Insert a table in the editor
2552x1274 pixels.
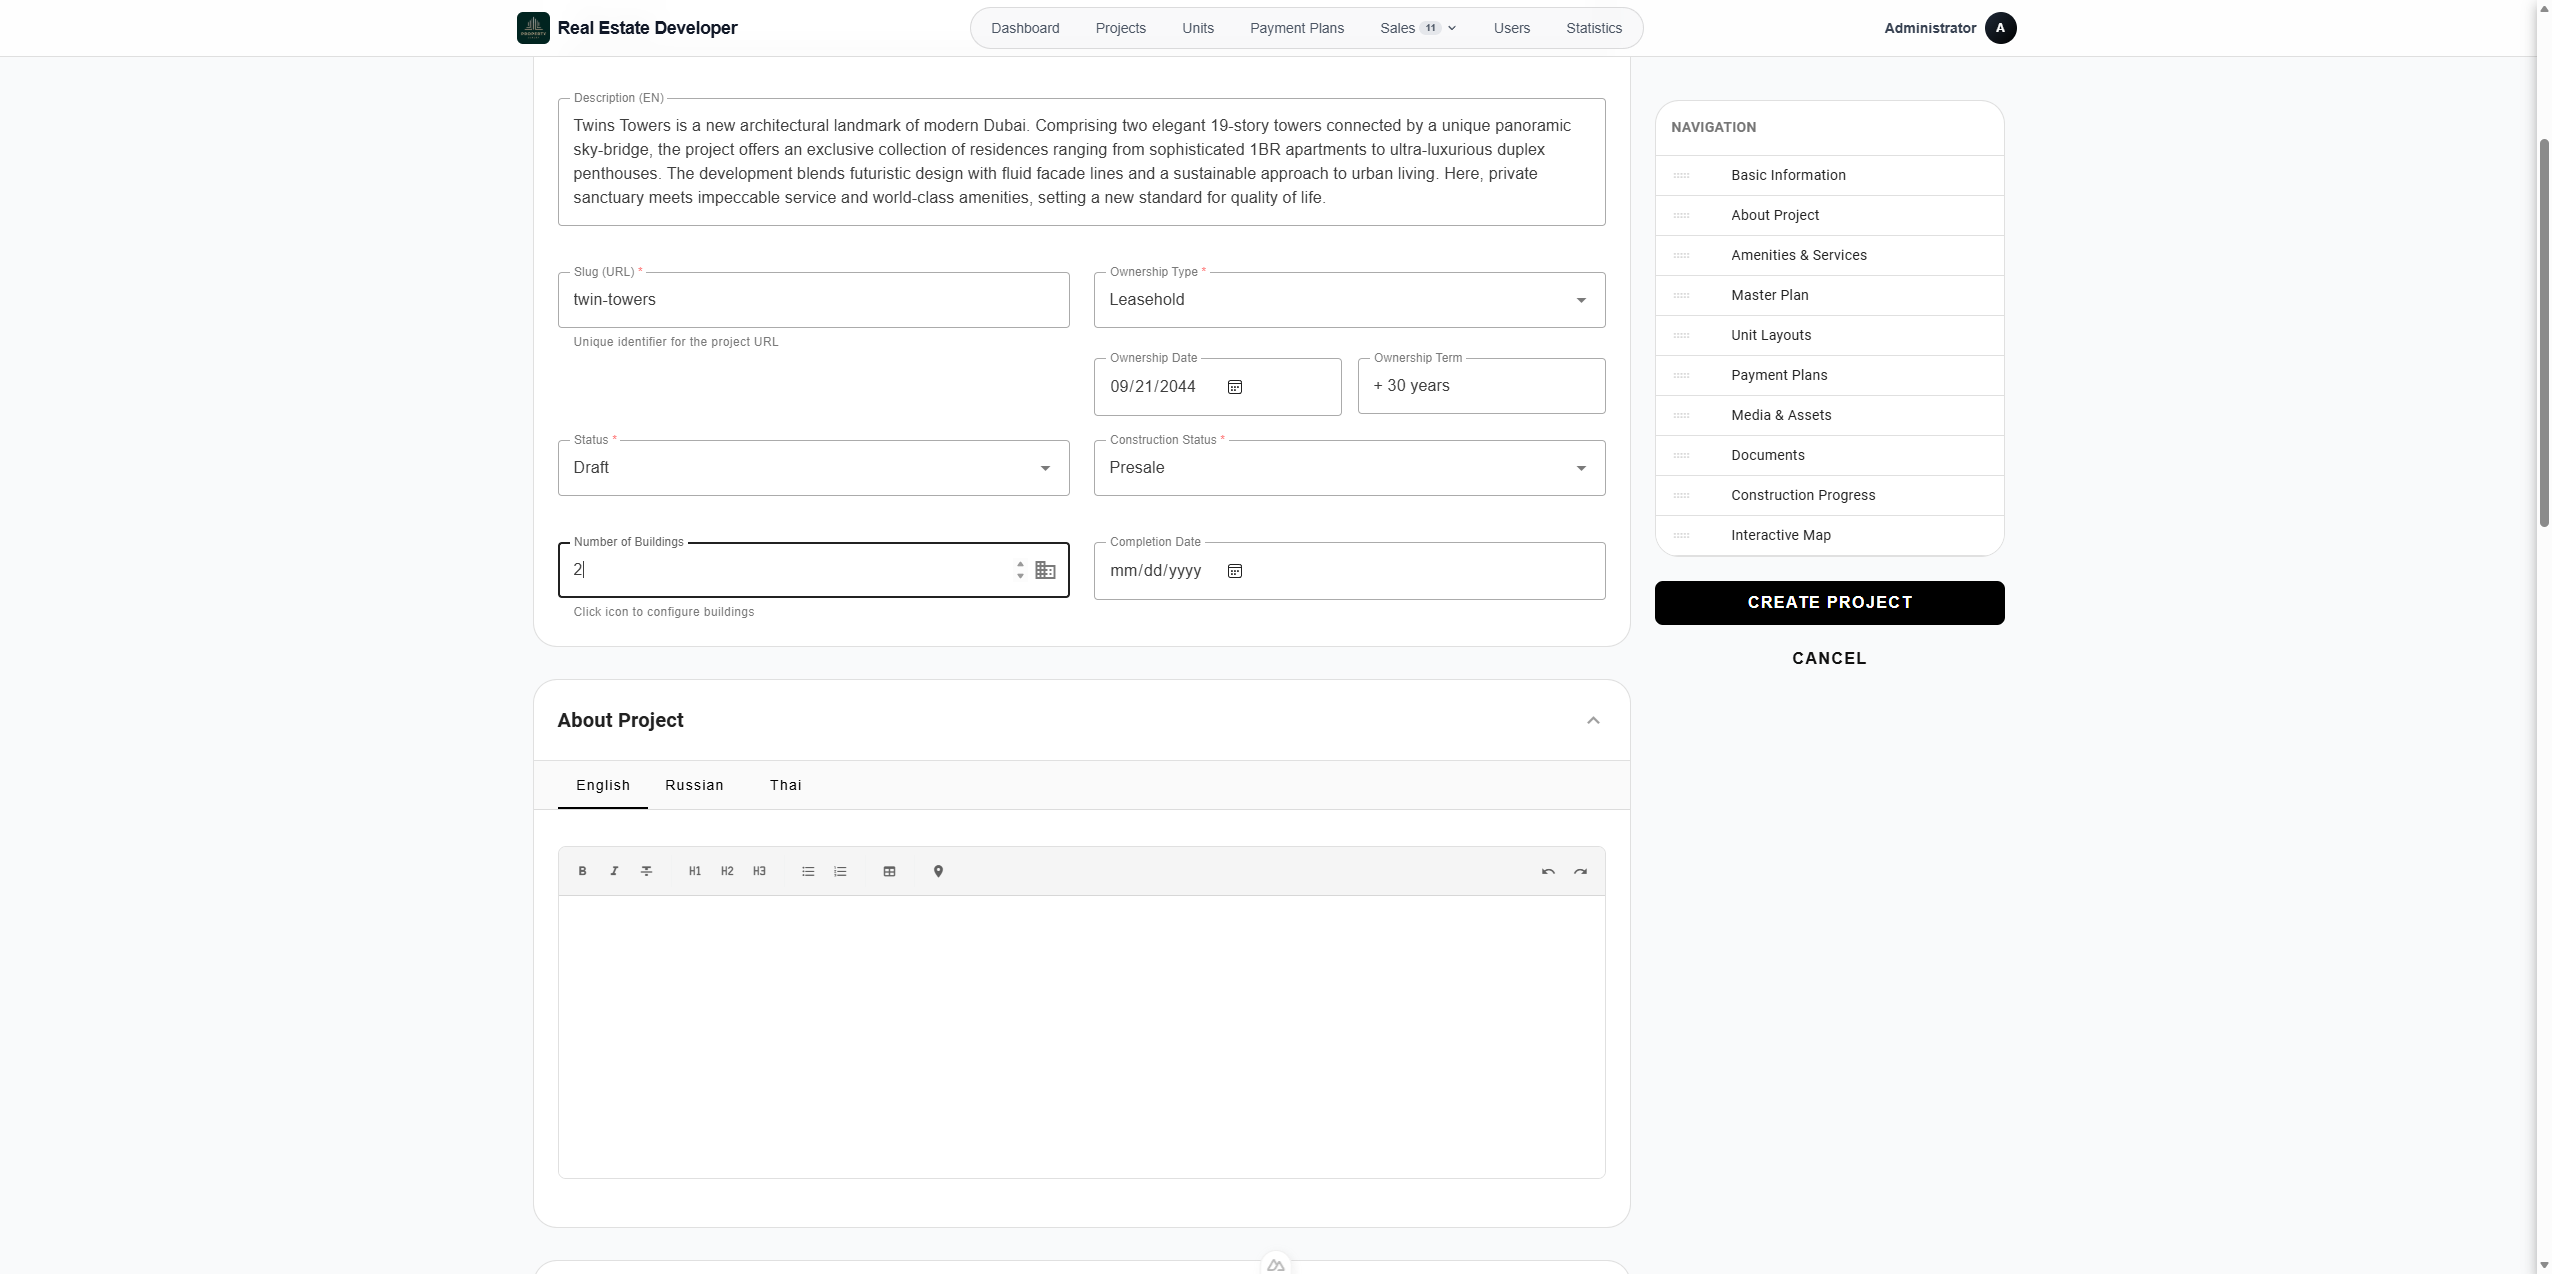[889, 871]
